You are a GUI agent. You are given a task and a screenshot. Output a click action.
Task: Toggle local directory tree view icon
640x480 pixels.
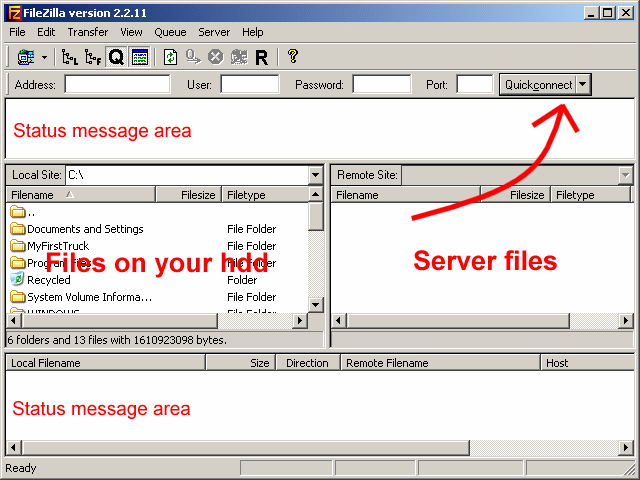pyautogui.click(x=70, y=58)
